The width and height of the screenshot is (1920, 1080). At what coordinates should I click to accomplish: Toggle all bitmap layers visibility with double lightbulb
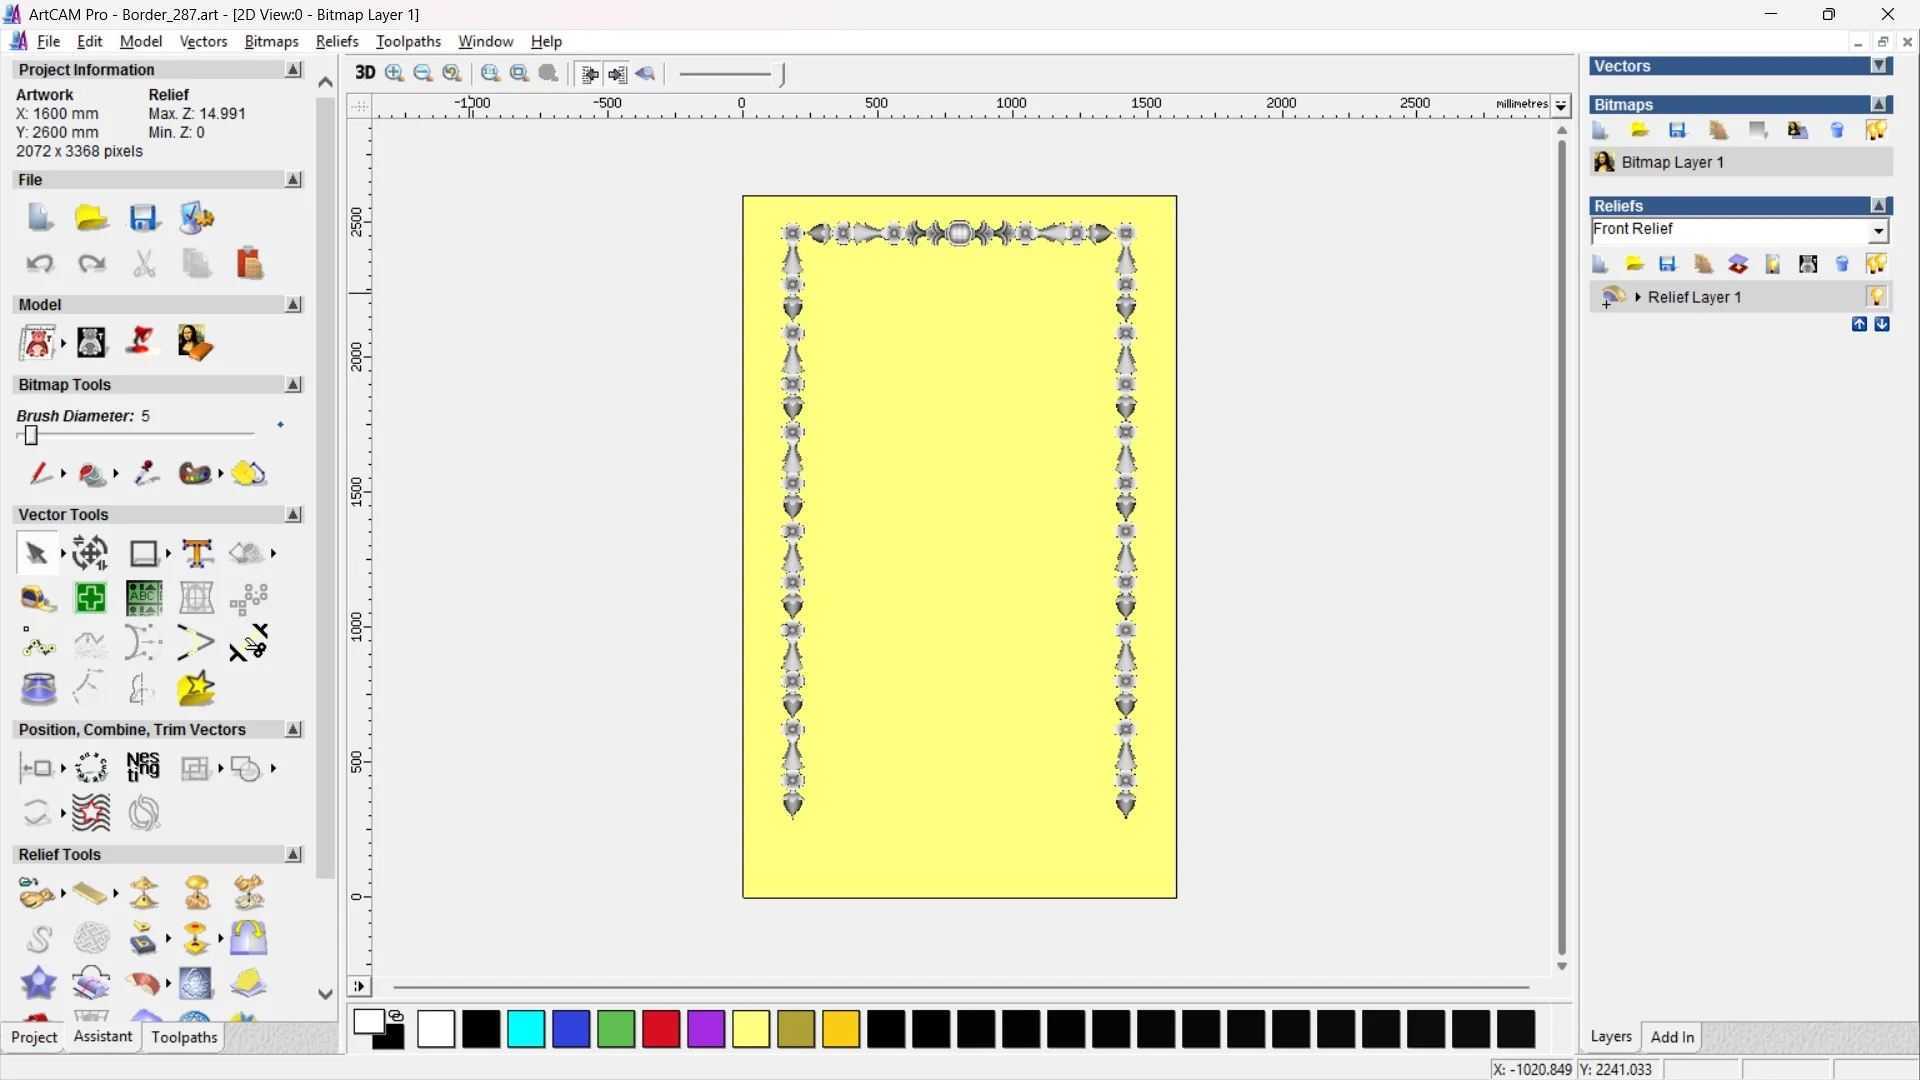point(1877,130)
